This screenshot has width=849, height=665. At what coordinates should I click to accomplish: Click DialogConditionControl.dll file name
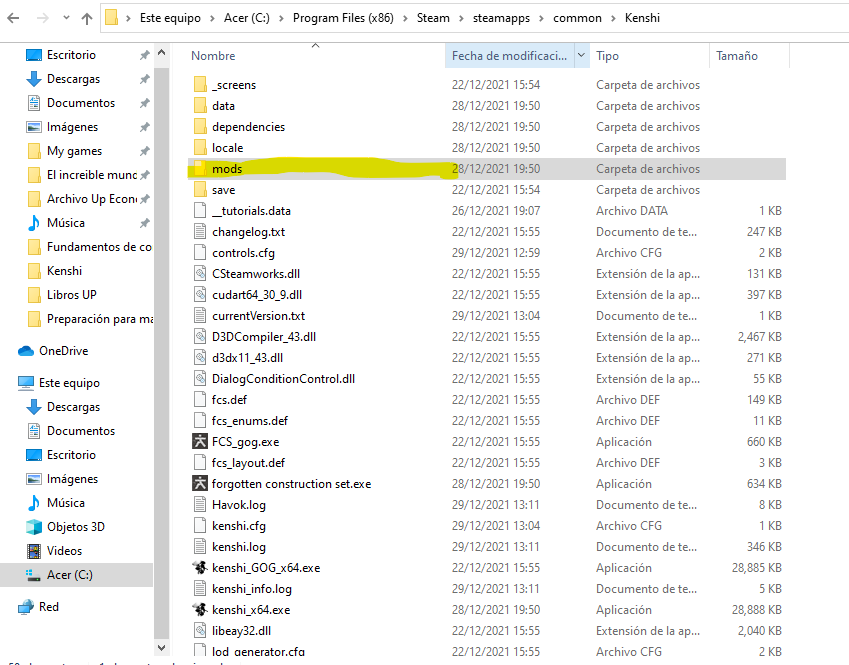point(283,379)
